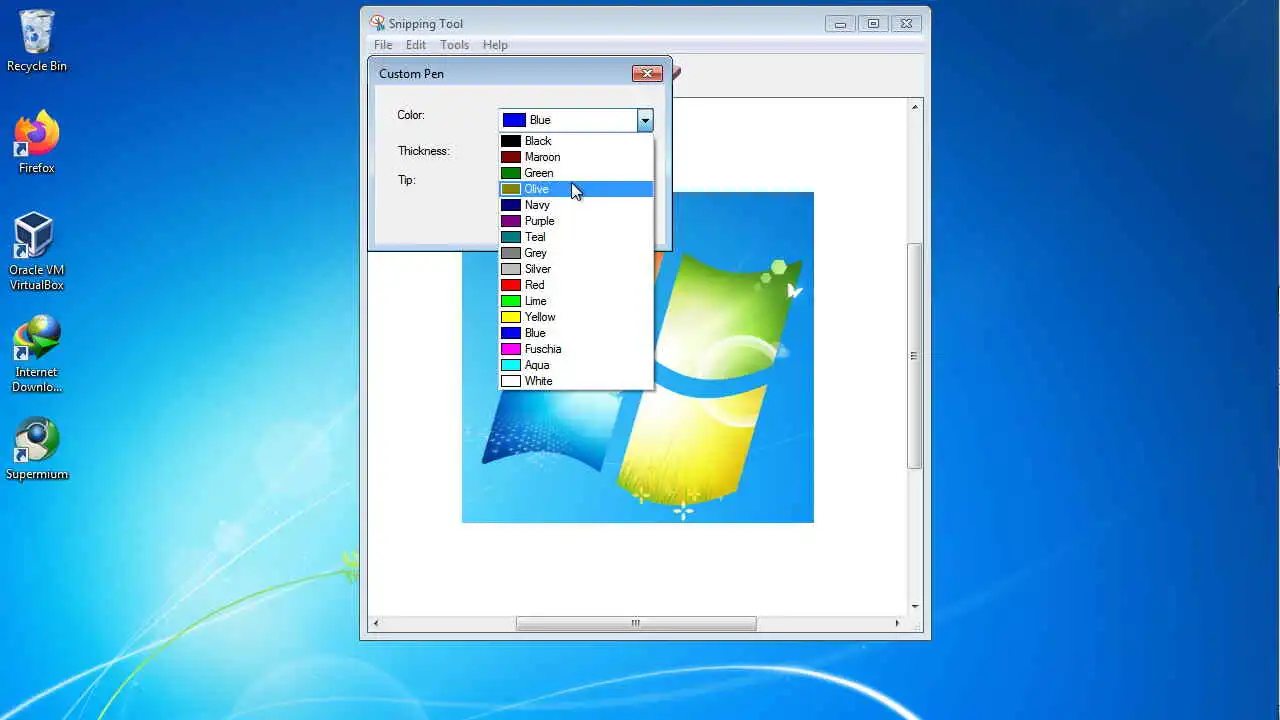Click the vertical scrollbar thumb

(914, 356)
